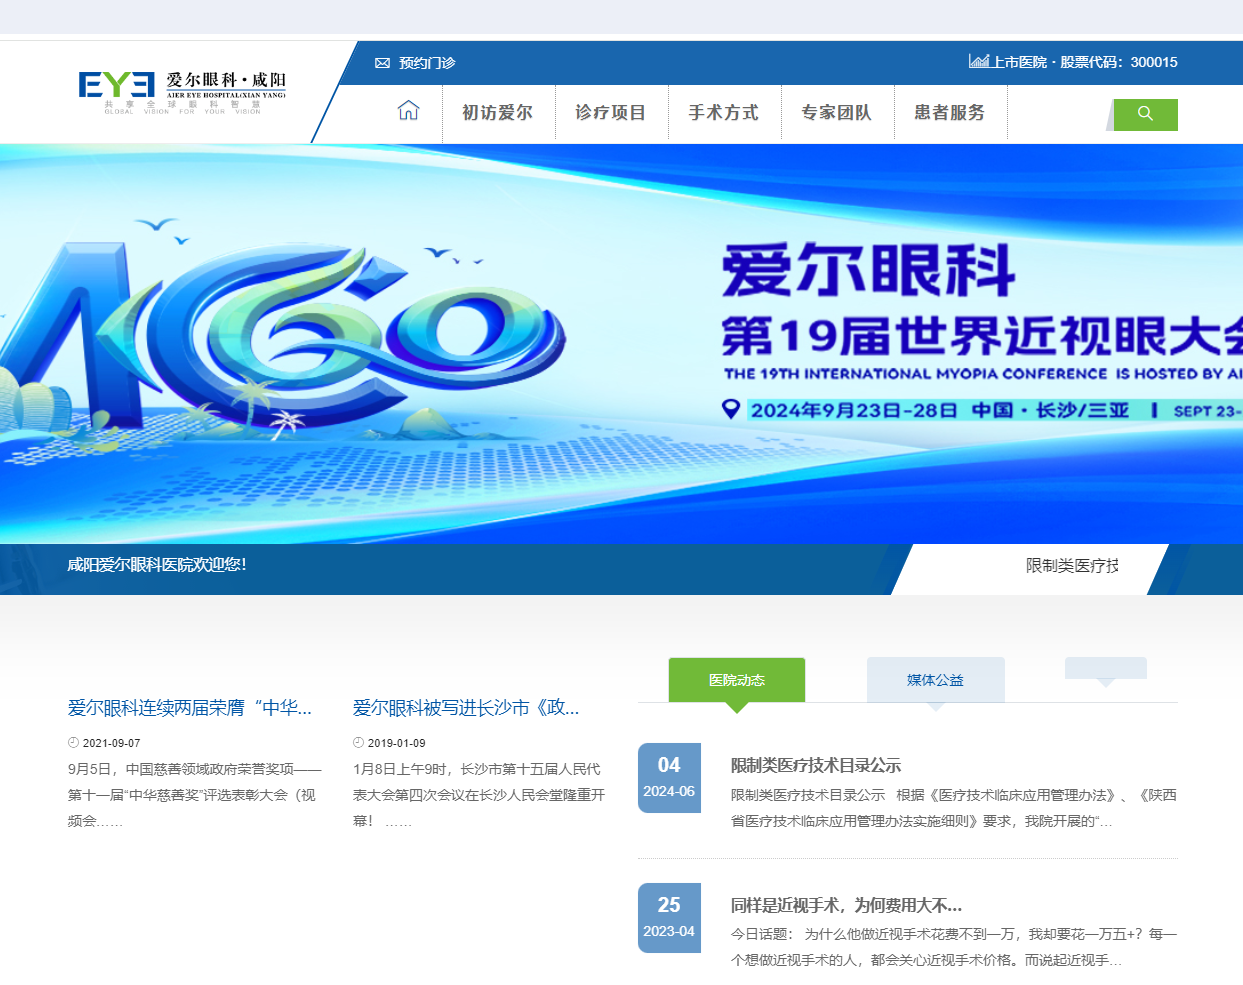Open the 患者服务 menu
Viewport: 1243px width, 985px height.
point(949,113)
